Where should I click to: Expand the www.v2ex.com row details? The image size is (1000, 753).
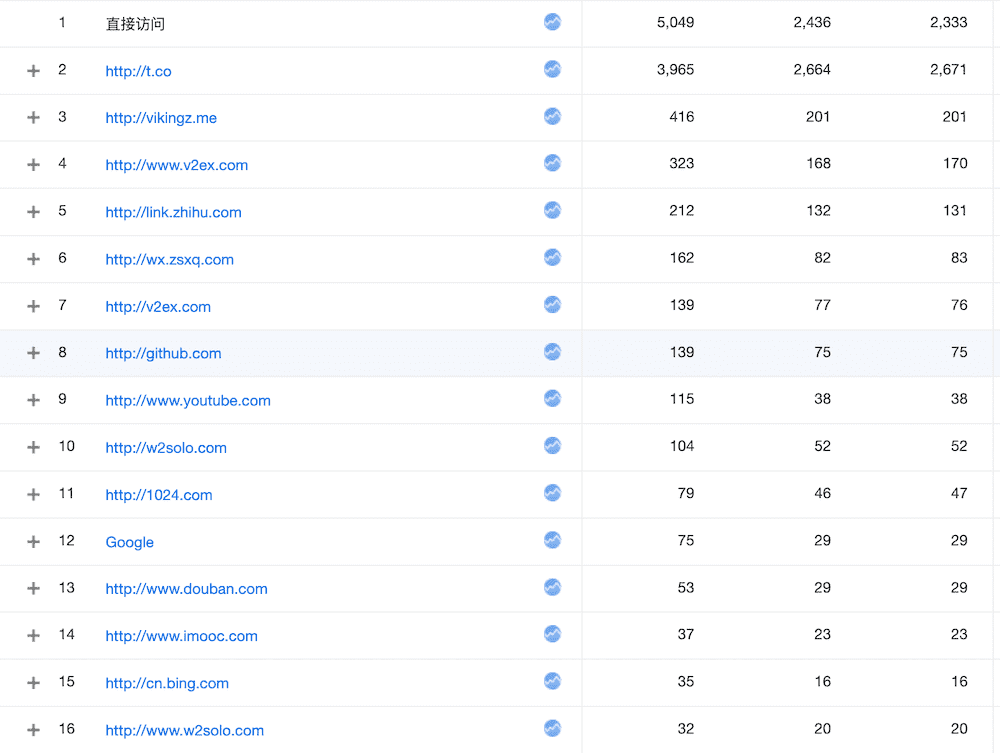coord(33,165)
